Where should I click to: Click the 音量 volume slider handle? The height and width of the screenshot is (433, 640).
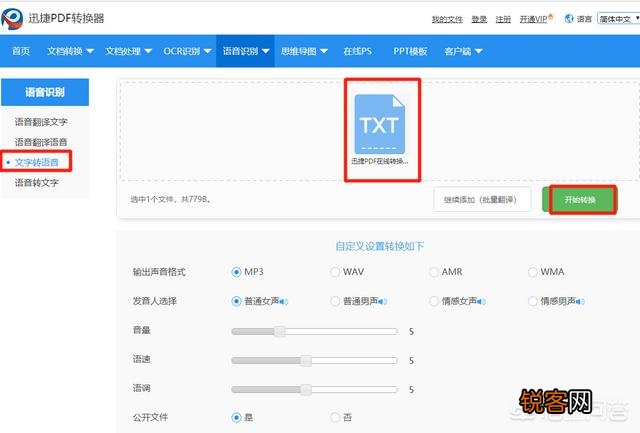280,331
